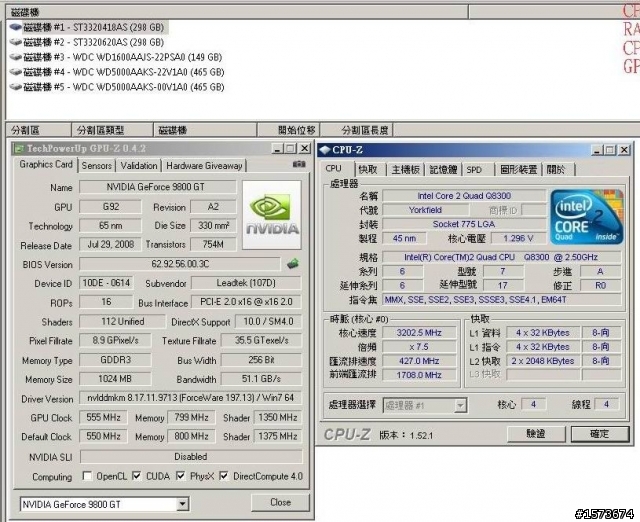Click disk icon for drive #1 ST3320418AS
The height and width of the screenshot is (522, 640).
point(16,27)
